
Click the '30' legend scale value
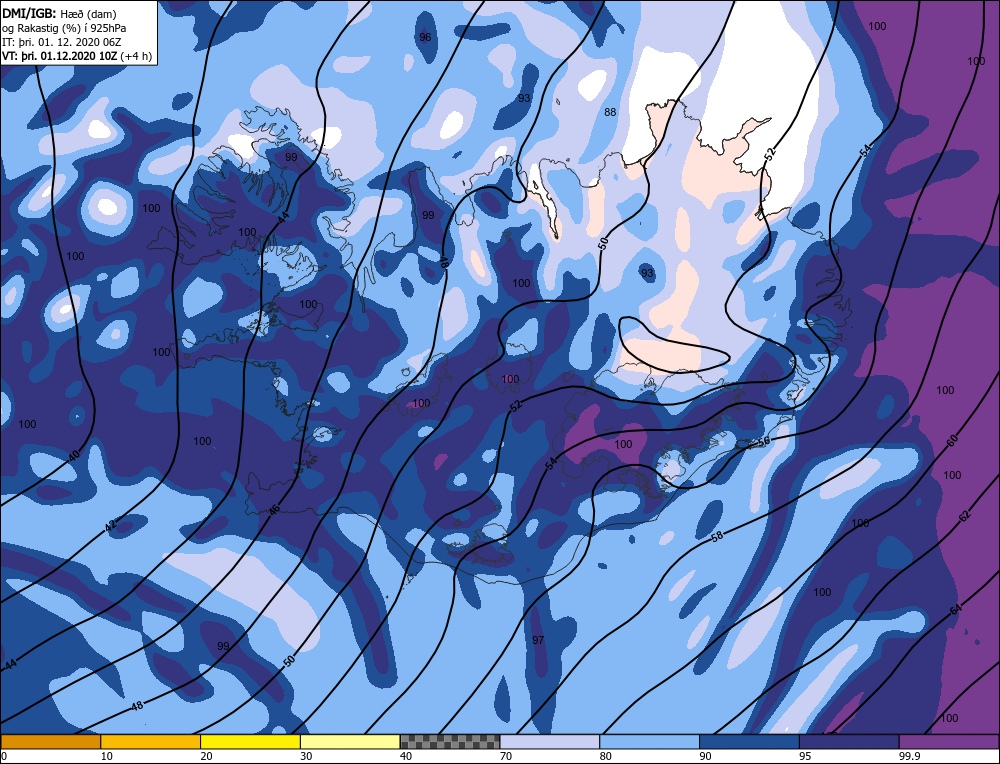(306, 756)
